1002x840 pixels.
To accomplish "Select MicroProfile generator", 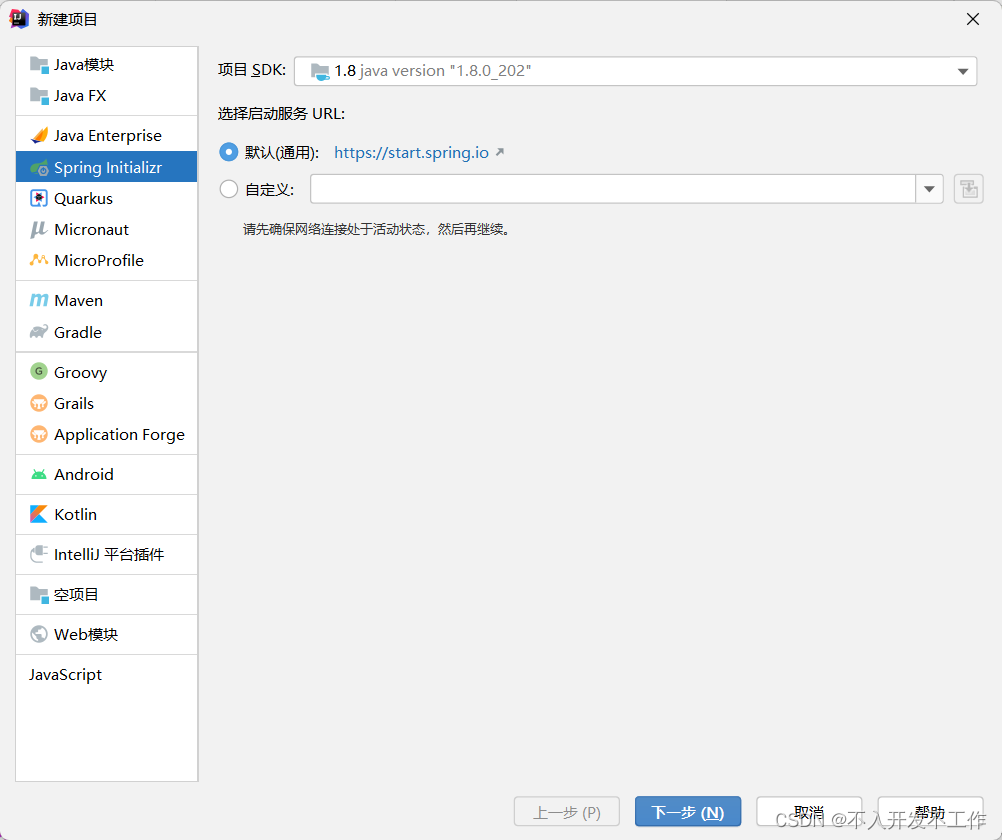I will tap(107, 260).
